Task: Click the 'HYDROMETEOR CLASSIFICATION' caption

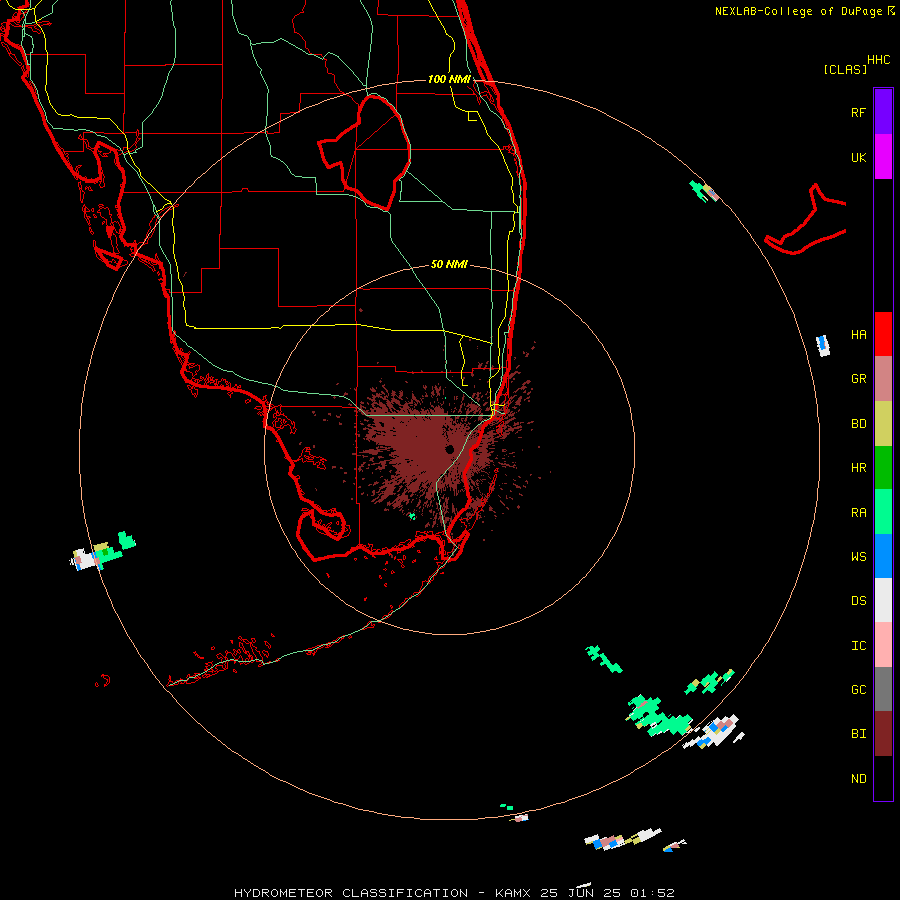Action: [351, 893]
